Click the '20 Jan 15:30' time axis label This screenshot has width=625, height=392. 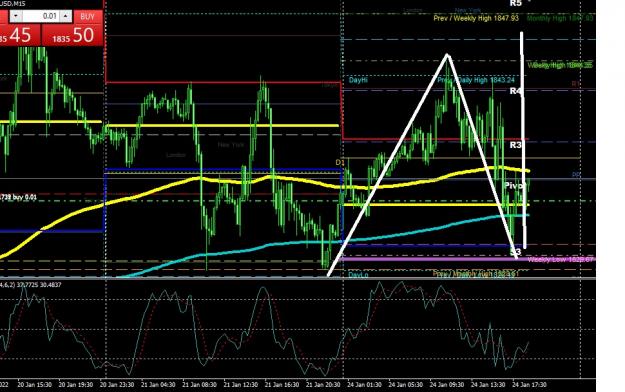pyautogui.click(x=34, y=385)
